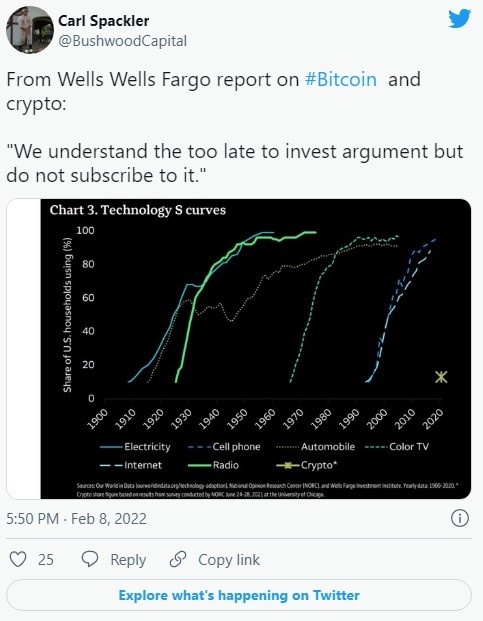The image size is (483, 621).
Task: Open the 5:50 PM Feb 8, 2022 timestamp
Action: (76, 518)
